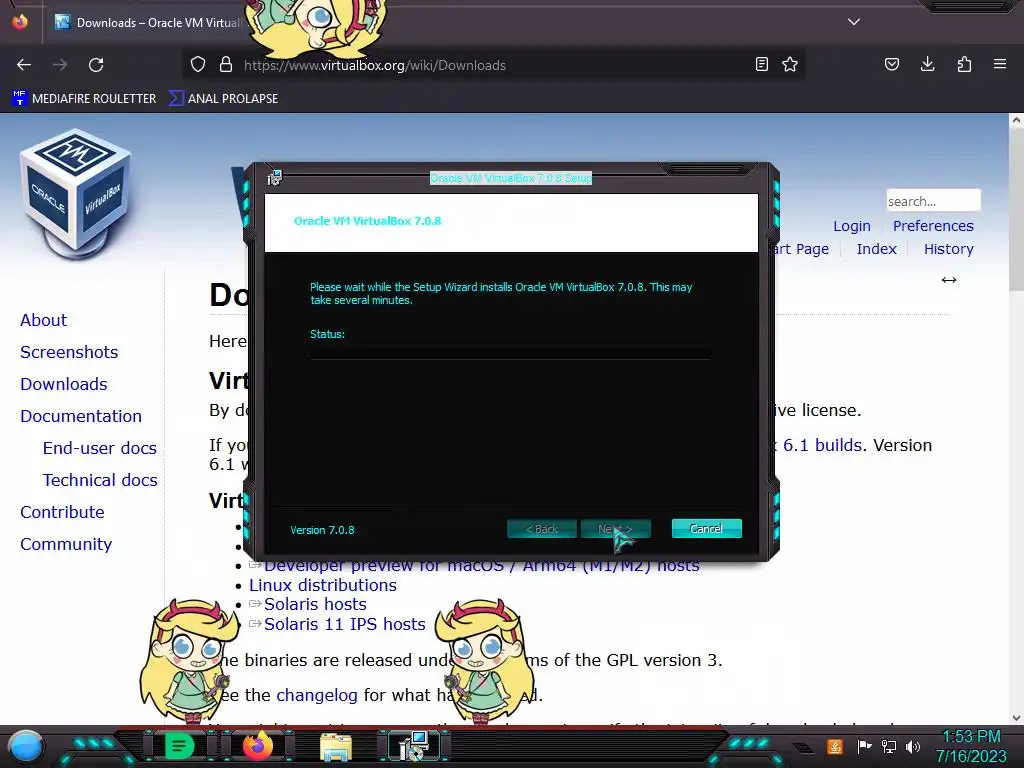View page History

948,249
